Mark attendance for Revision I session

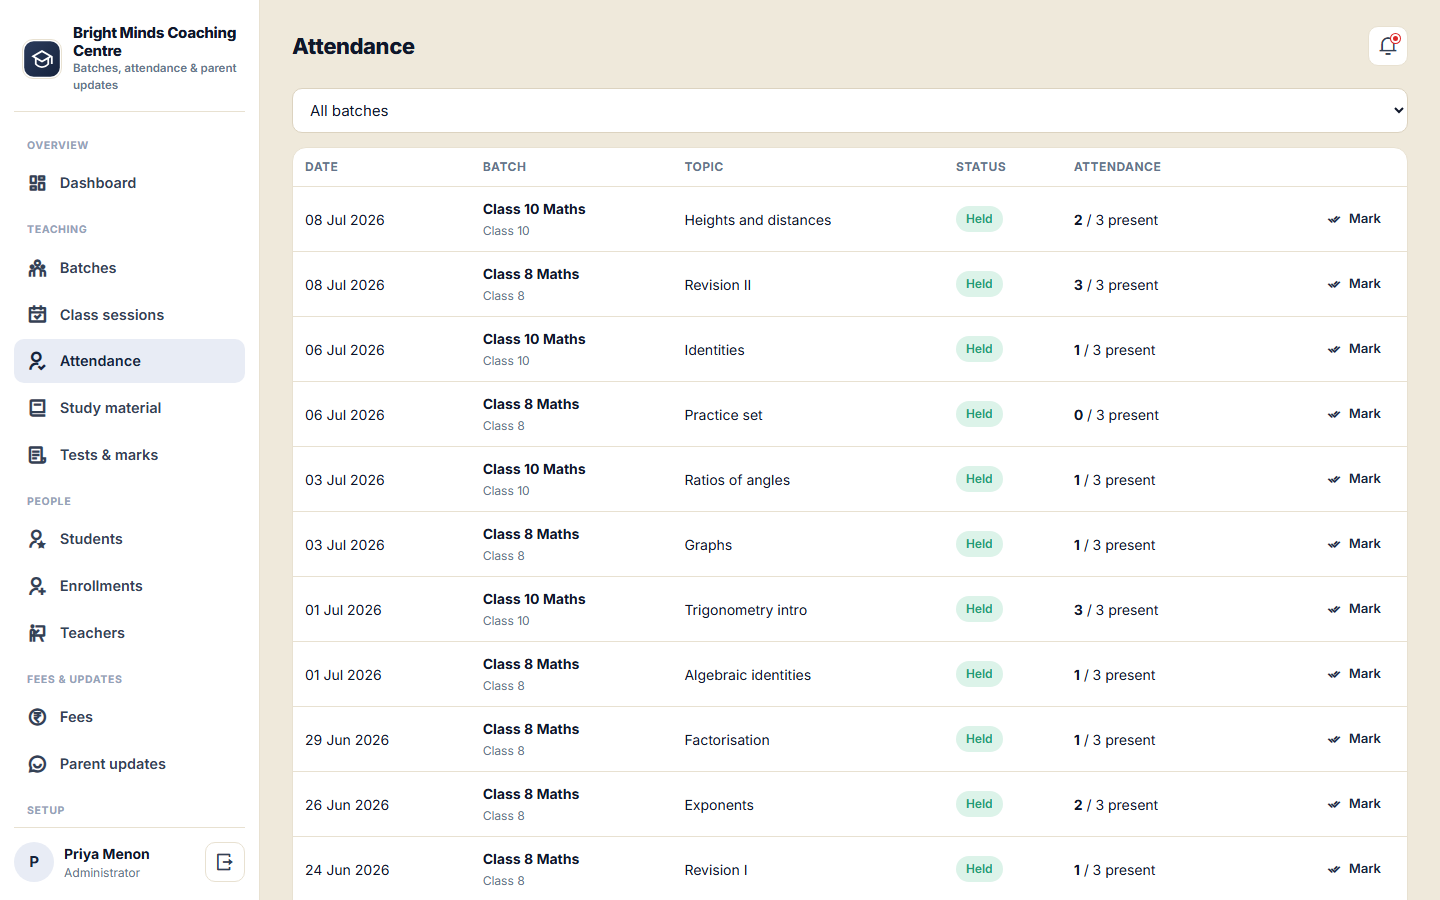[1354, 869]
